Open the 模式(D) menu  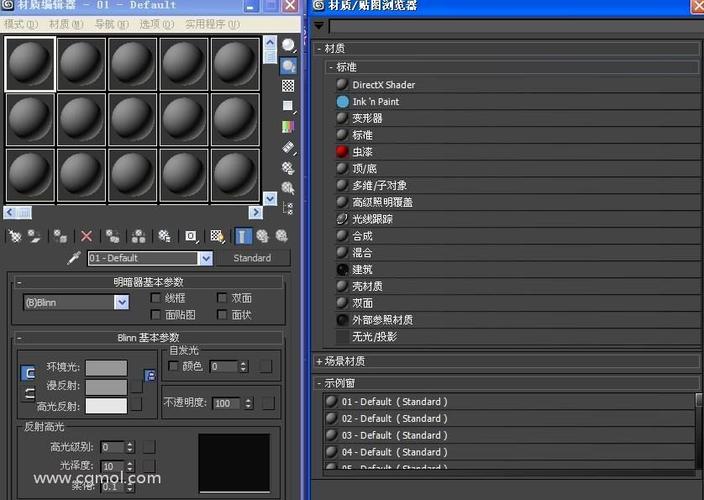[21, 24]
